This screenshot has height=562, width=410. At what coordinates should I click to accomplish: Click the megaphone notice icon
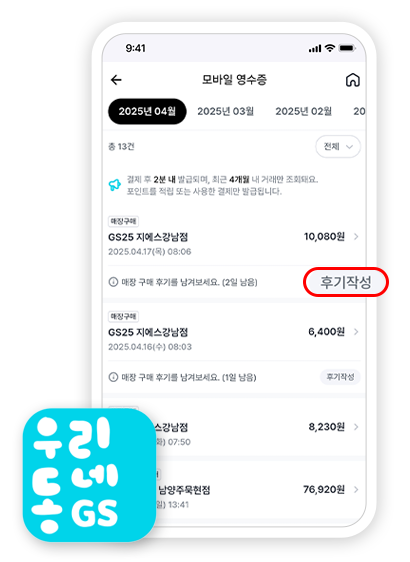click(115, 185)
